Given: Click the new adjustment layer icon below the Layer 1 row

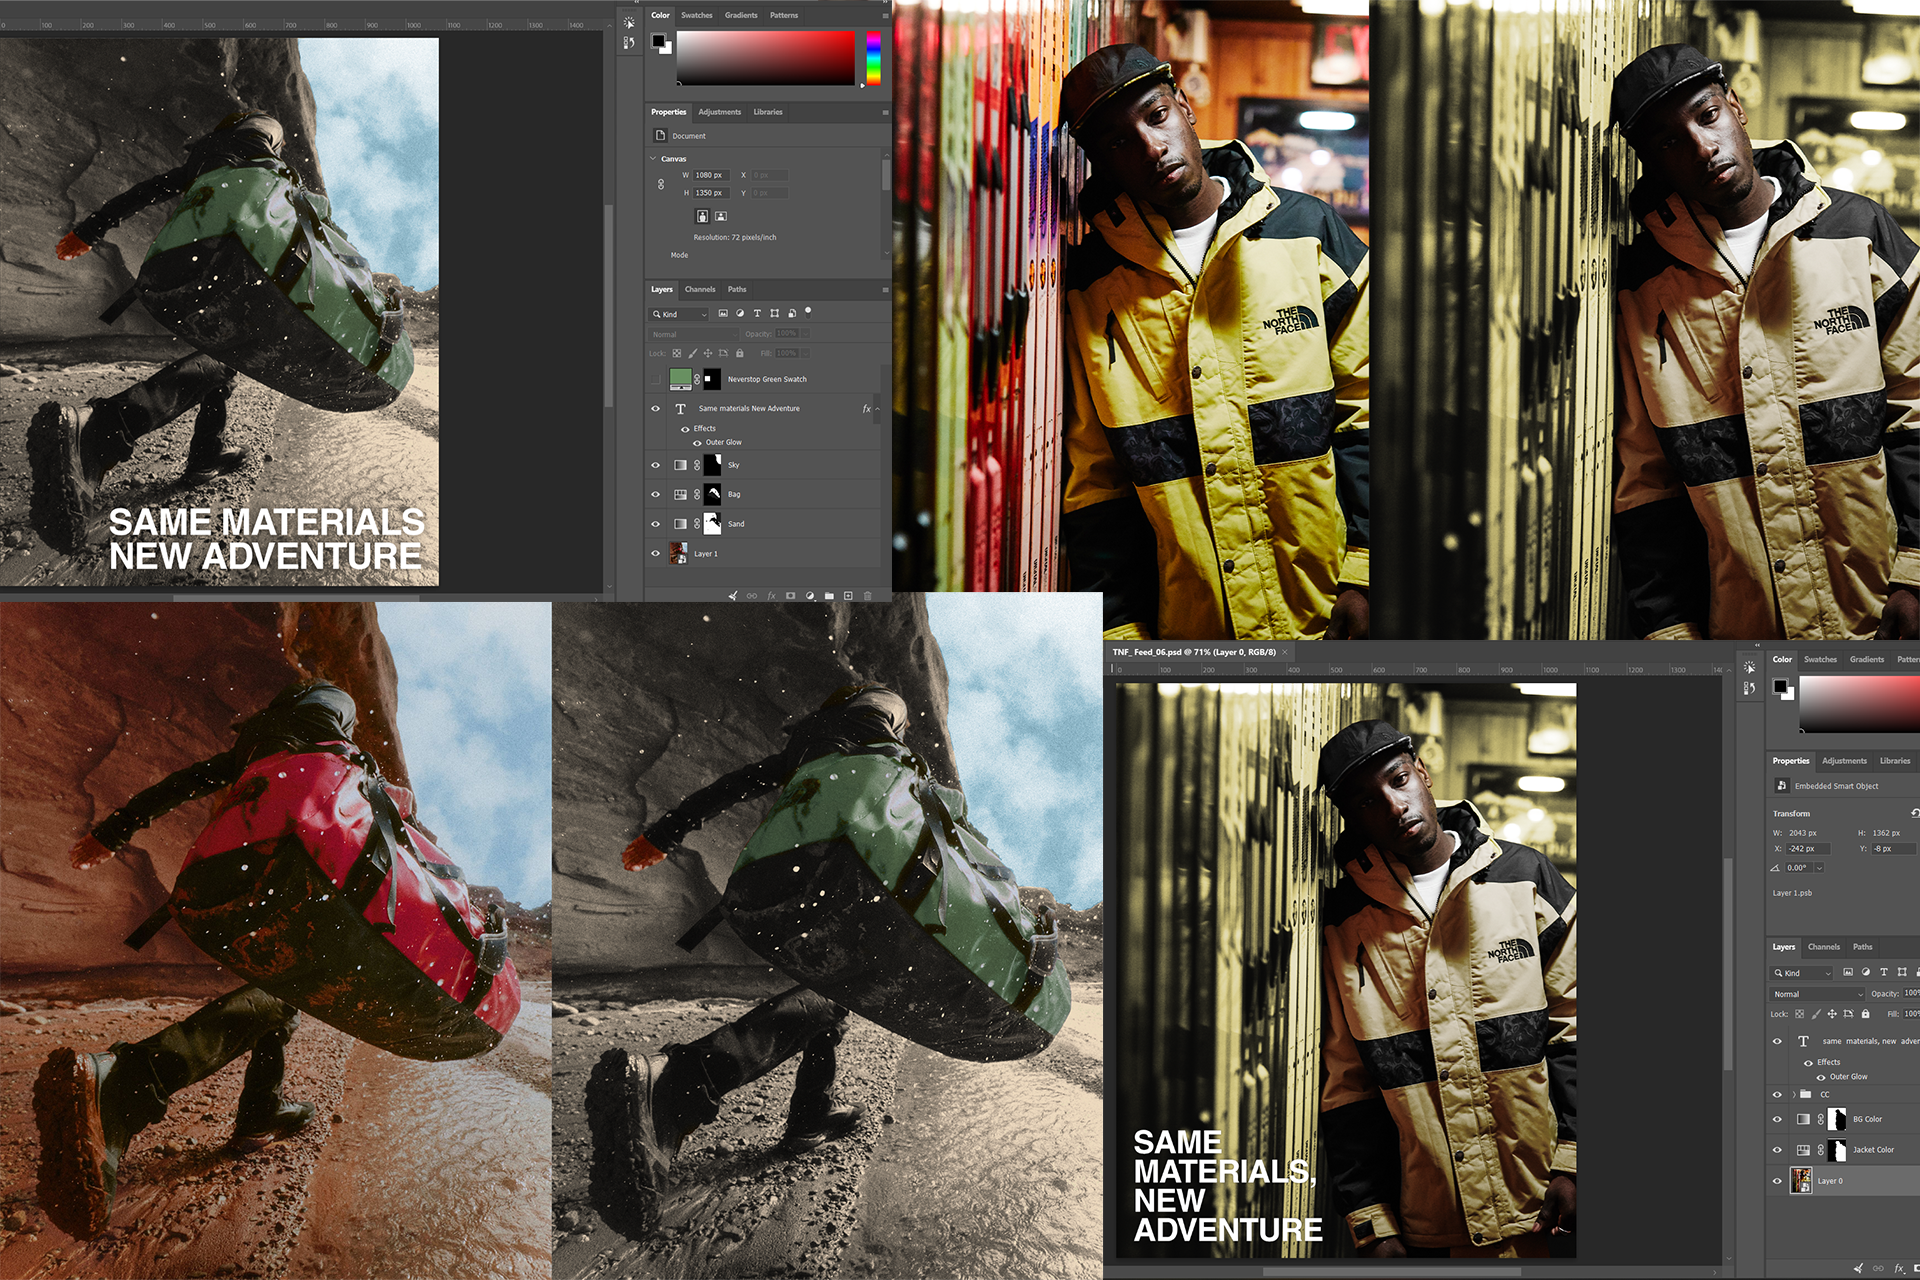Looking at the screenshot, I should tap(810, 596).
